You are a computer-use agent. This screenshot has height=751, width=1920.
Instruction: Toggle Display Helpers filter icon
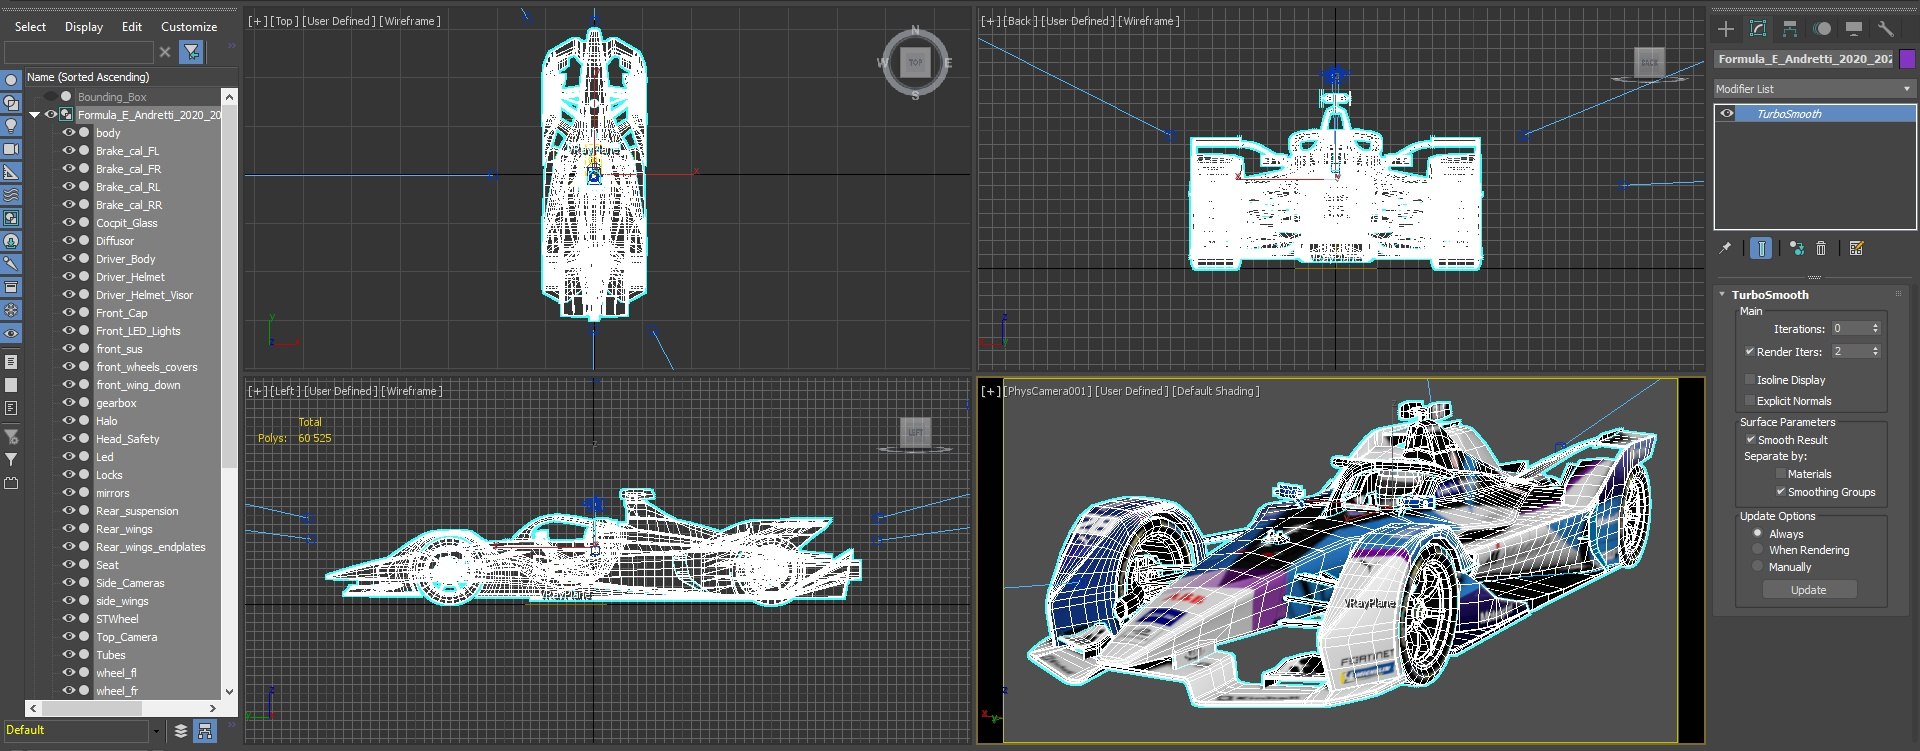click(11, 172)
